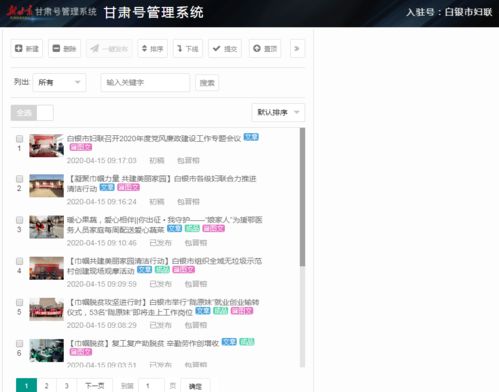This screenshot has height=392, width=499.
Task: Open article 【巾帼共建美丽家园清洁行动】
Action: coord(164,266)
